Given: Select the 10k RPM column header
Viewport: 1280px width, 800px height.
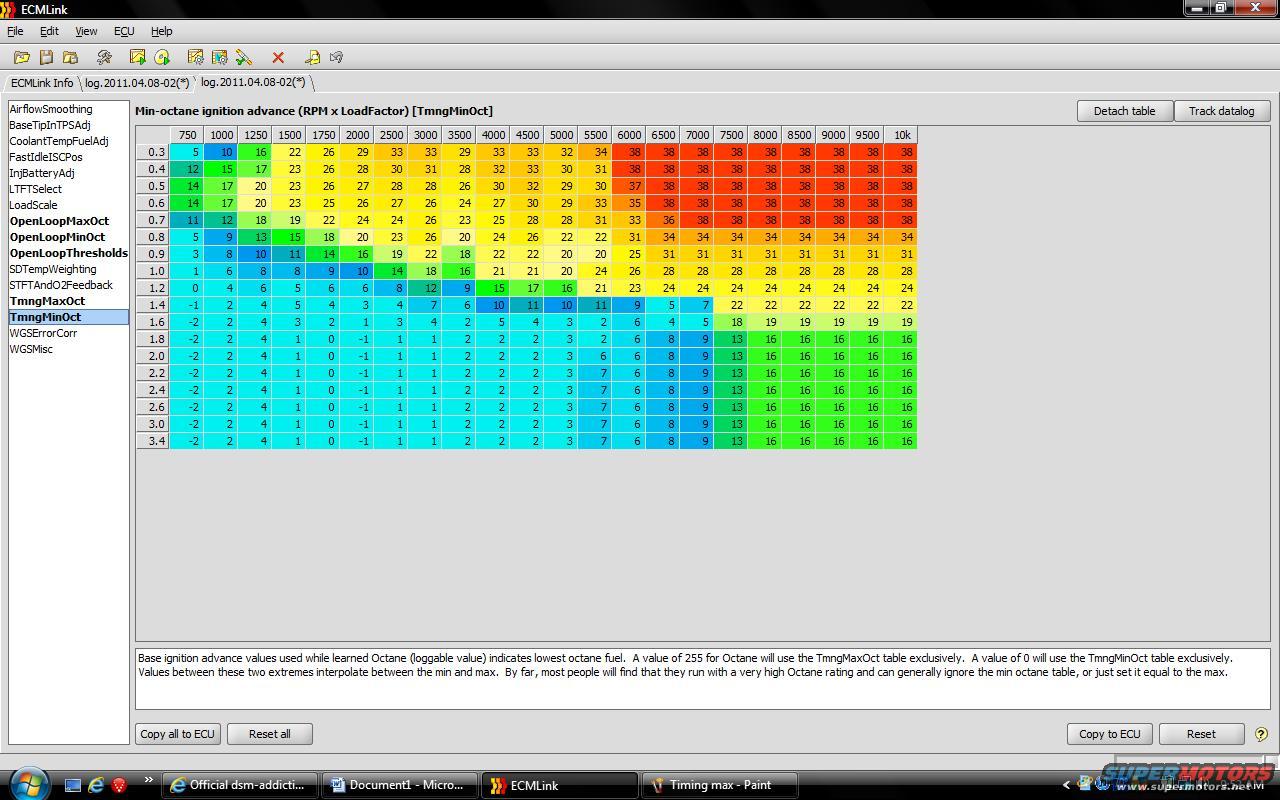Looking at the screenshot, I should pos(902,135).
